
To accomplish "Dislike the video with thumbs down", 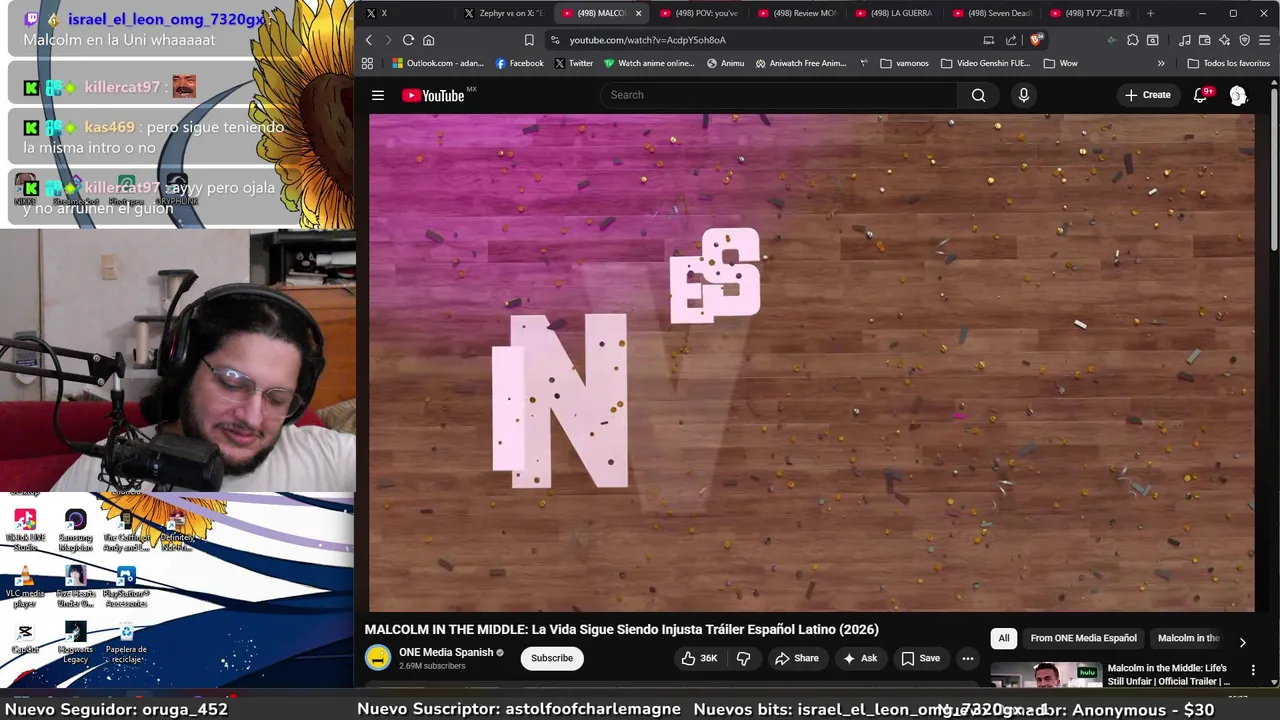I will [x=743, y=658].
